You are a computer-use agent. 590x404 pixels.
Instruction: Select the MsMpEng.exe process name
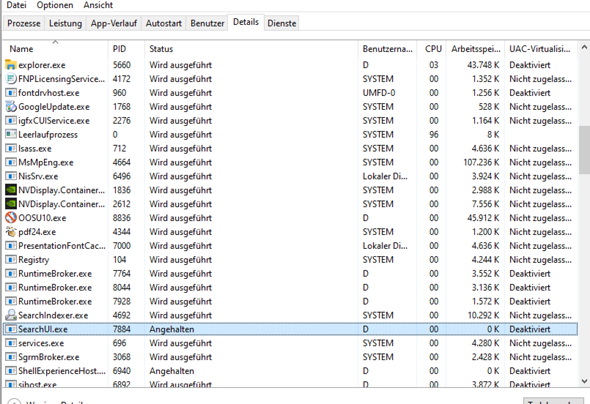pyautogui.click(x=46, y=162)
